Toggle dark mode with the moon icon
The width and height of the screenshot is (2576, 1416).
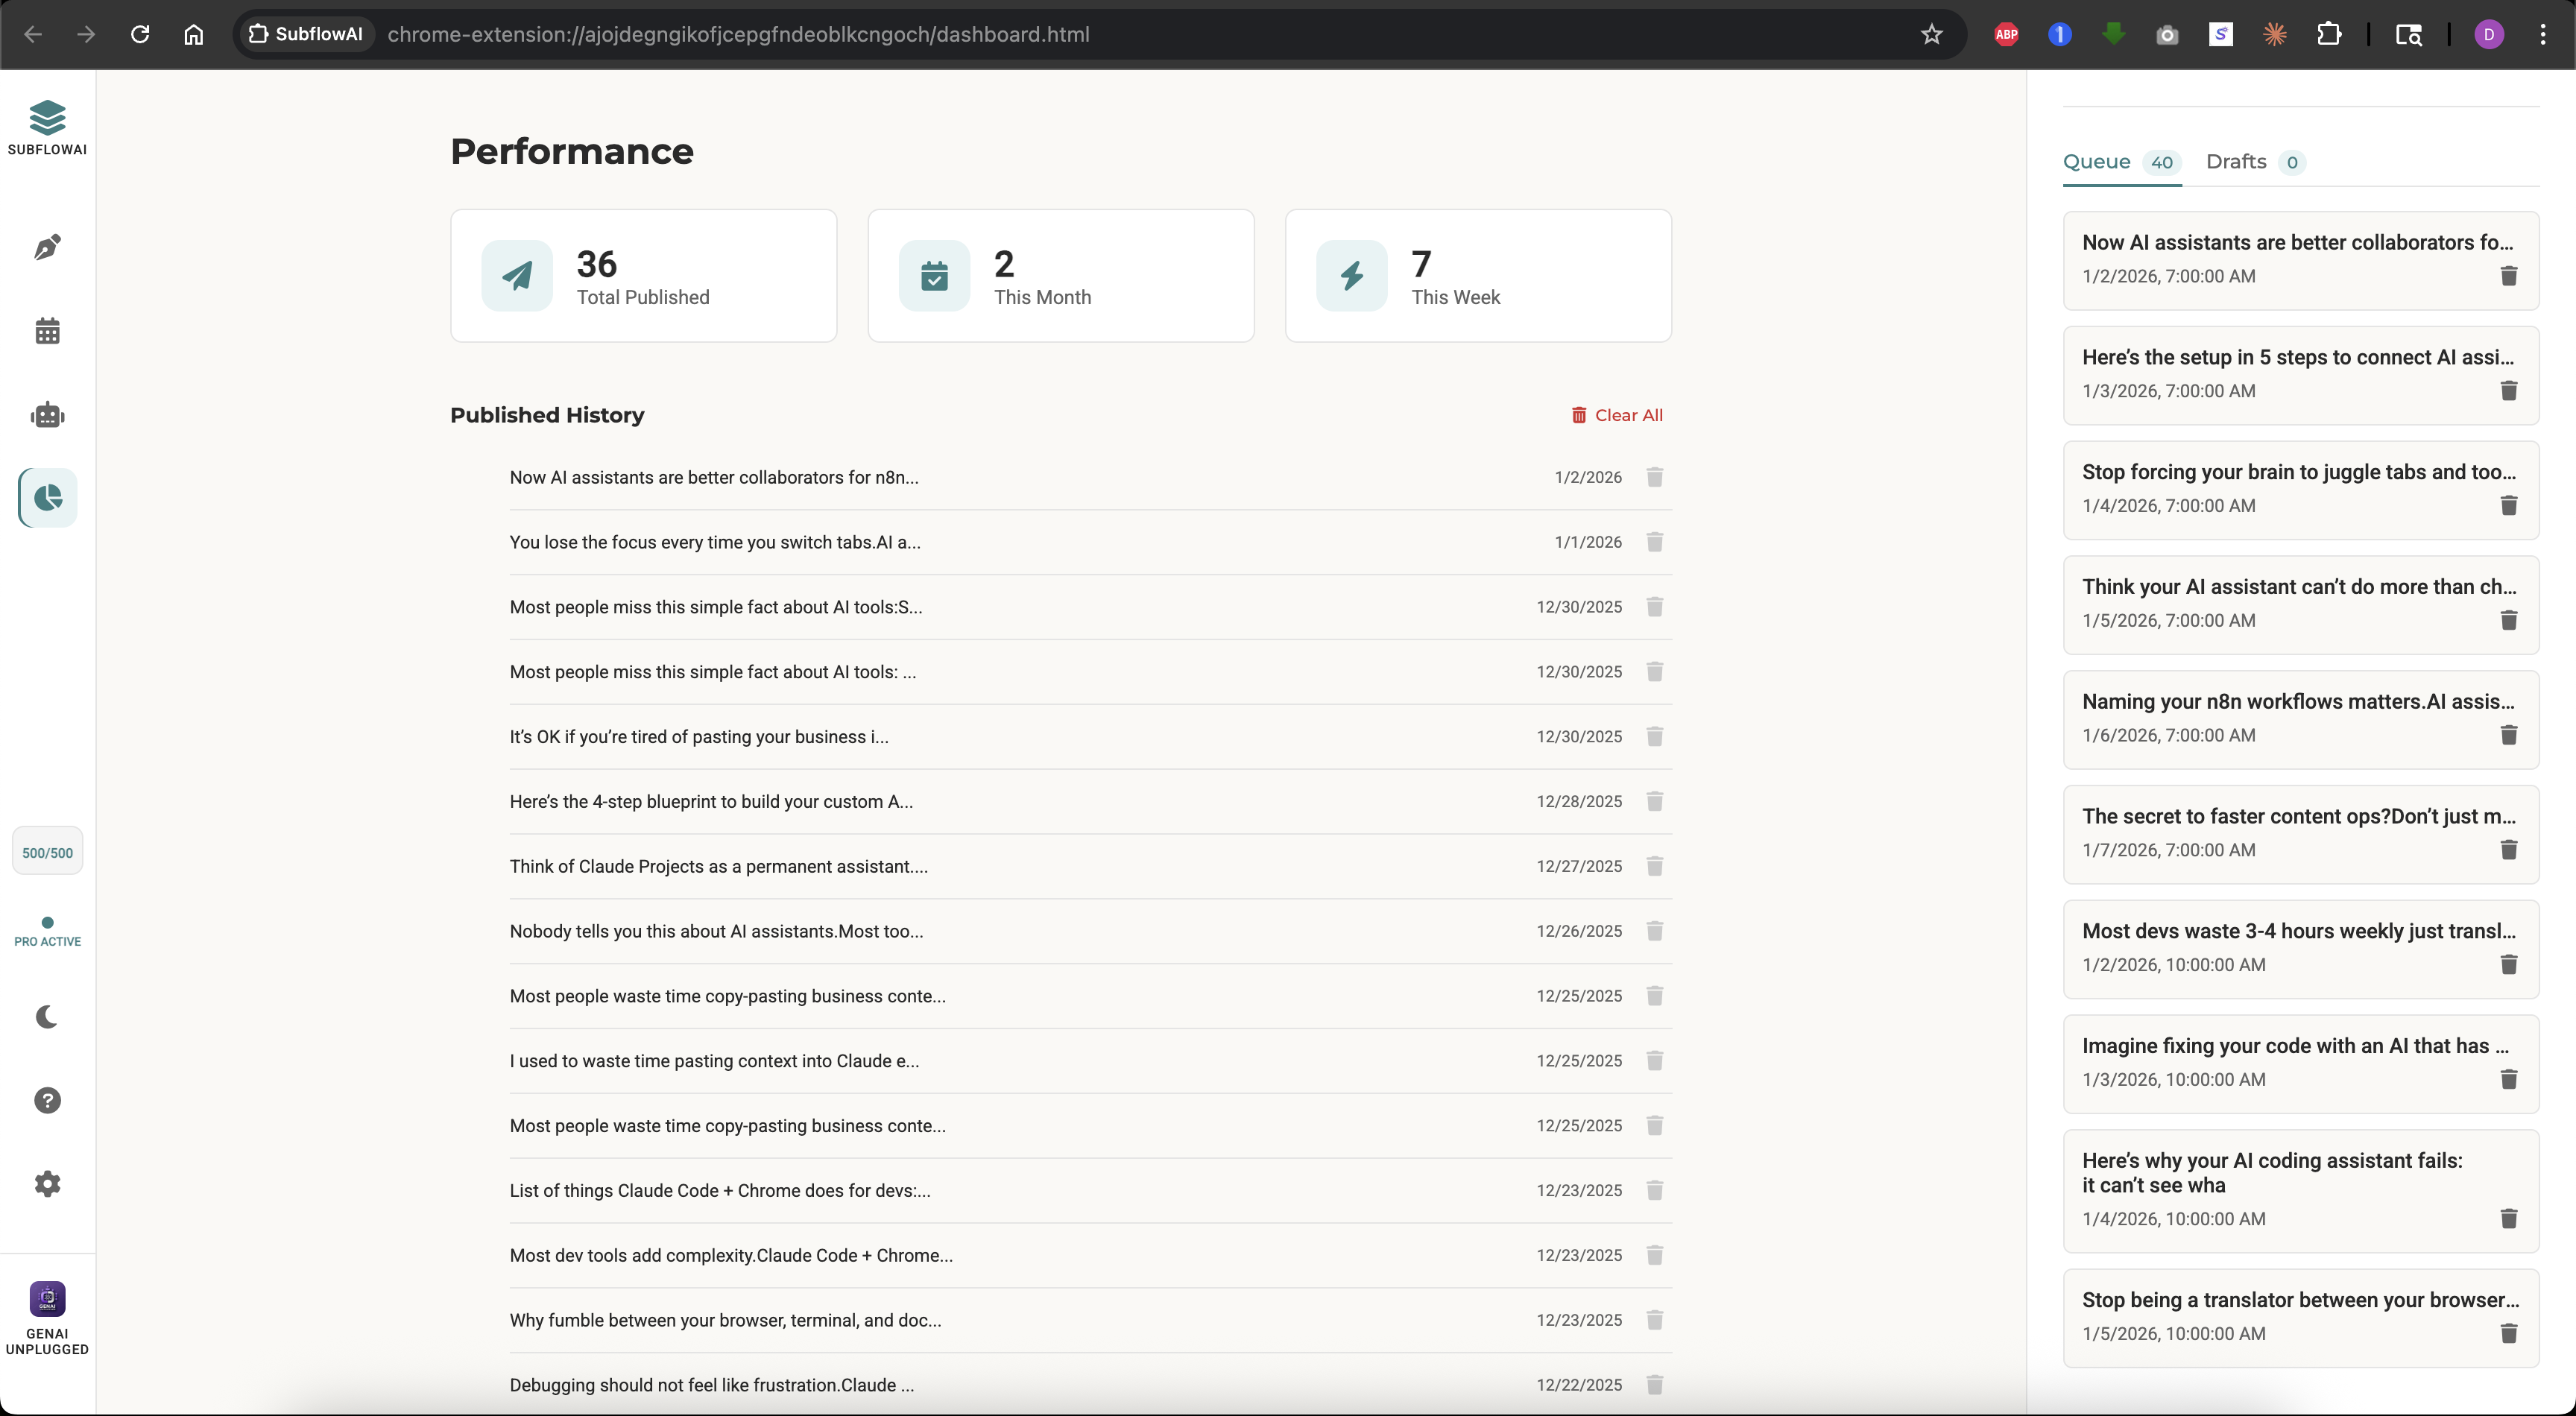(47, 1017)
